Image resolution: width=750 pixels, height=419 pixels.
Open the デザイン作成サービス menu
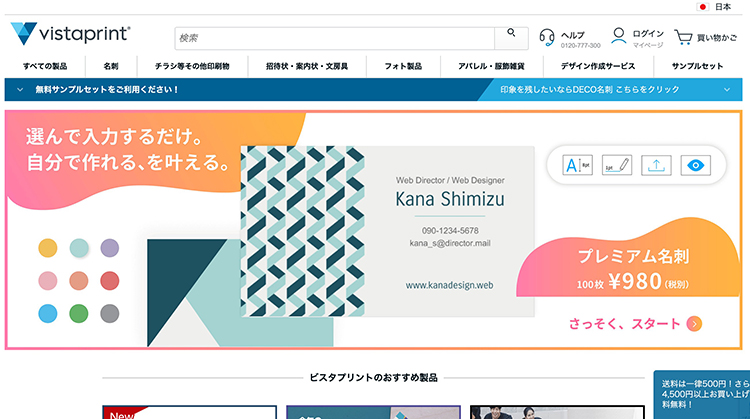598,66
